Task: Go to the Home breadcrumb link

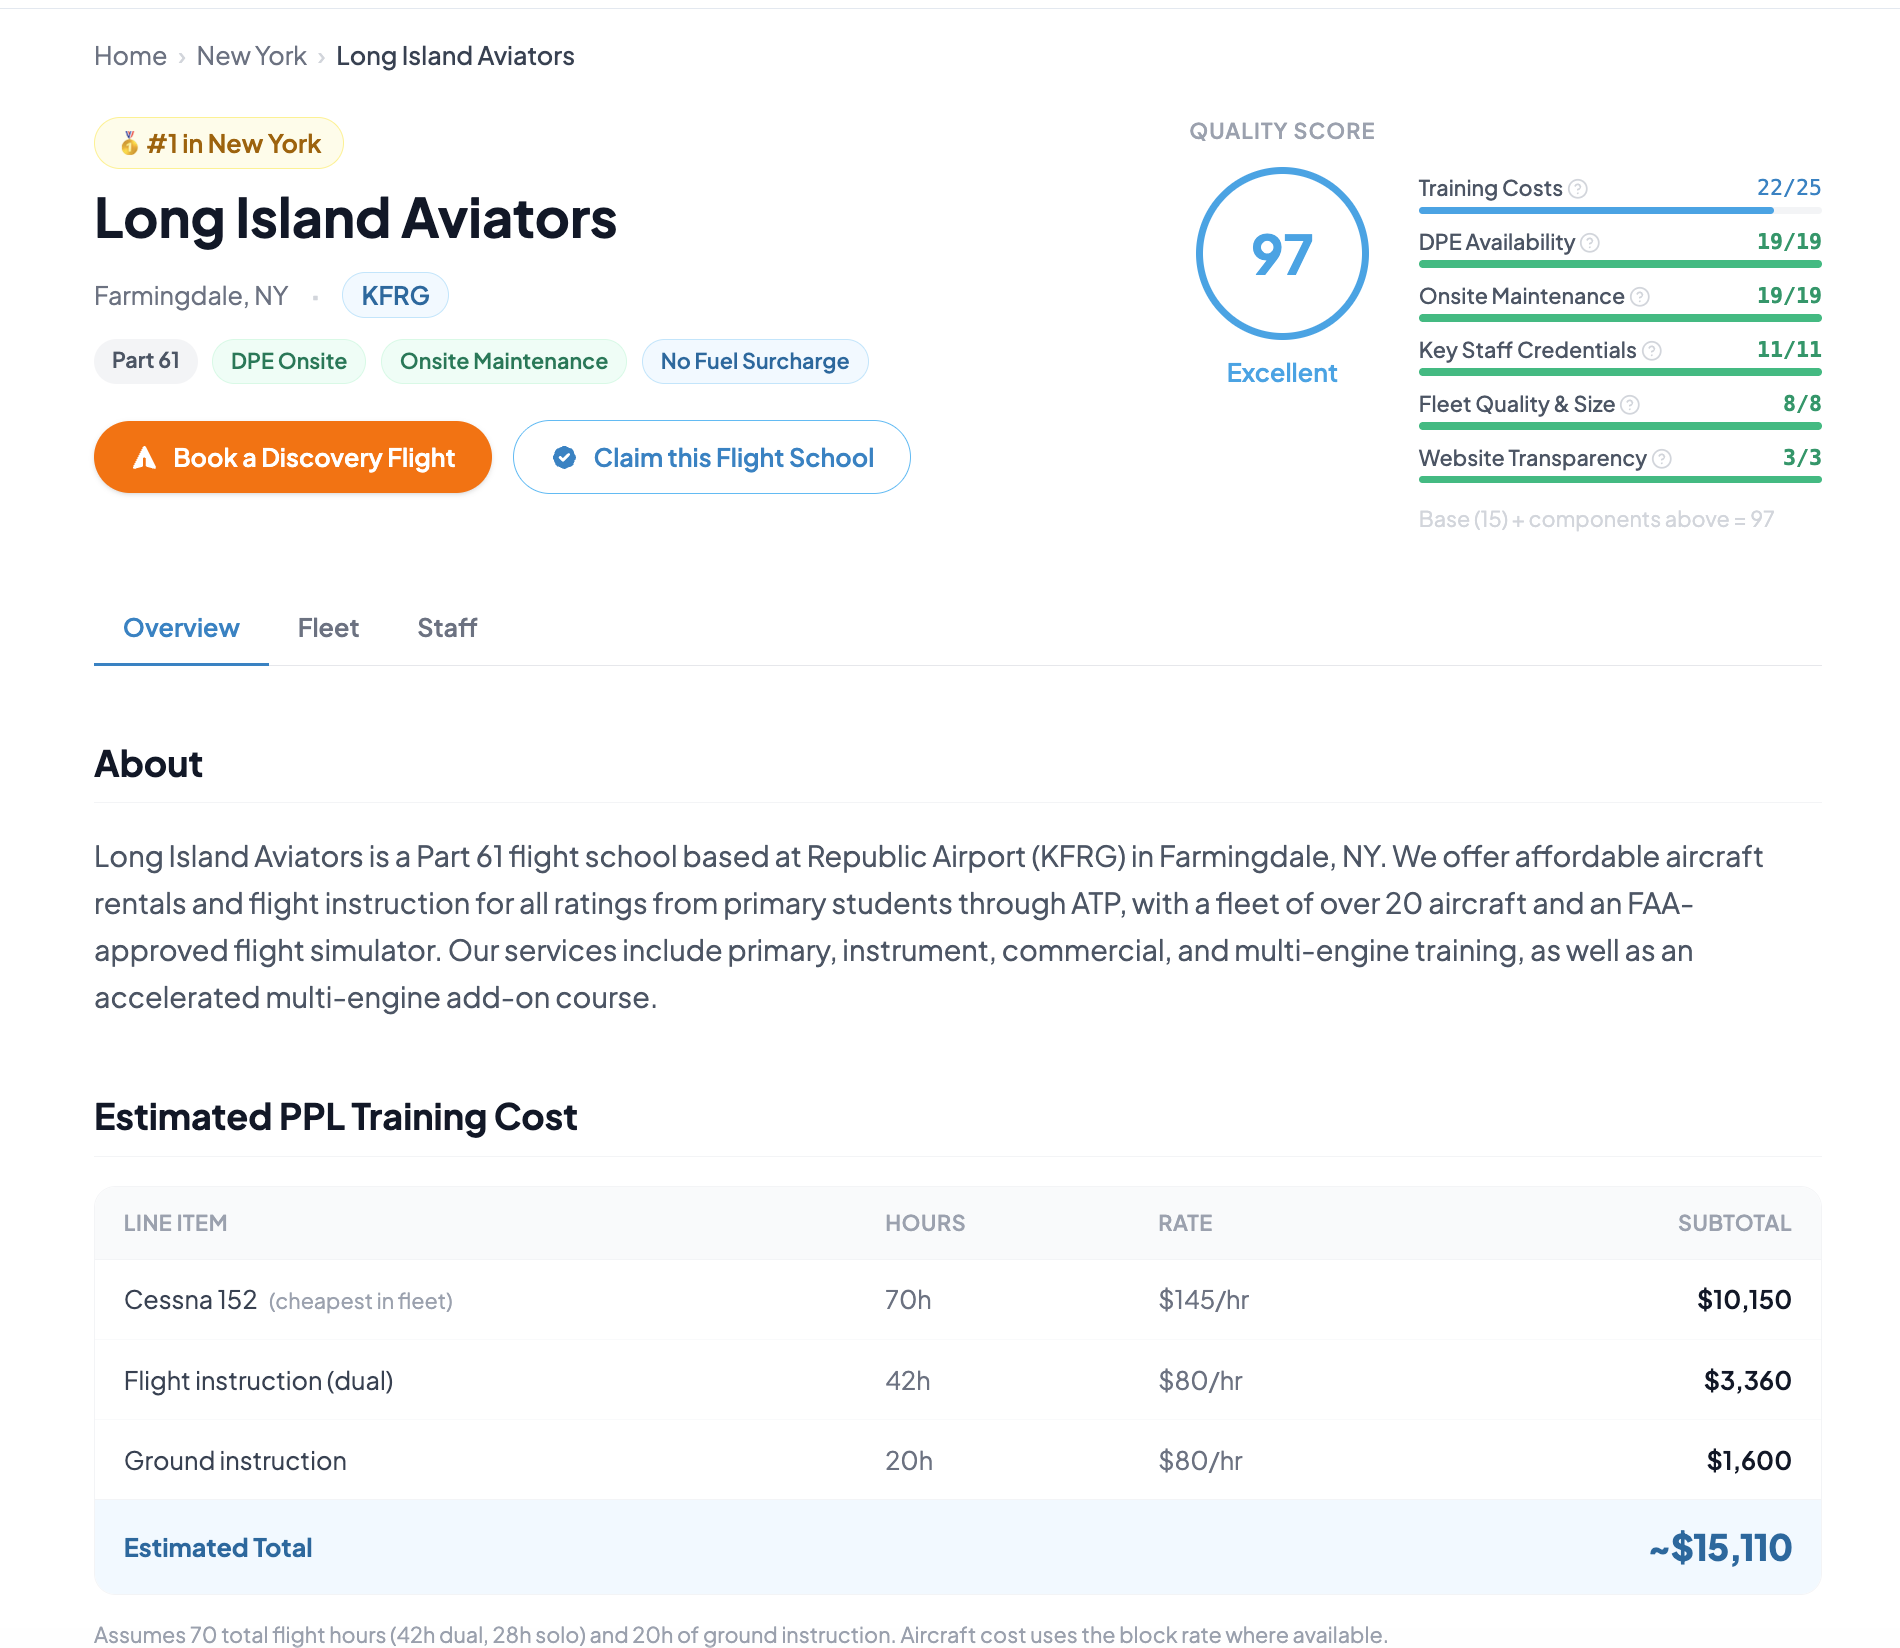Action: pos(131,56)
